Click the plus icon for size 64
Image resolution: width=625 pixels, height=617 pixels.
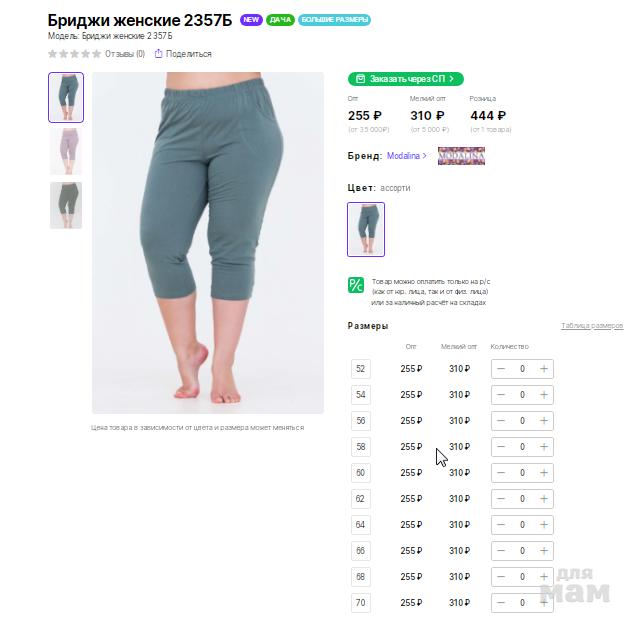tap(544, 525)
